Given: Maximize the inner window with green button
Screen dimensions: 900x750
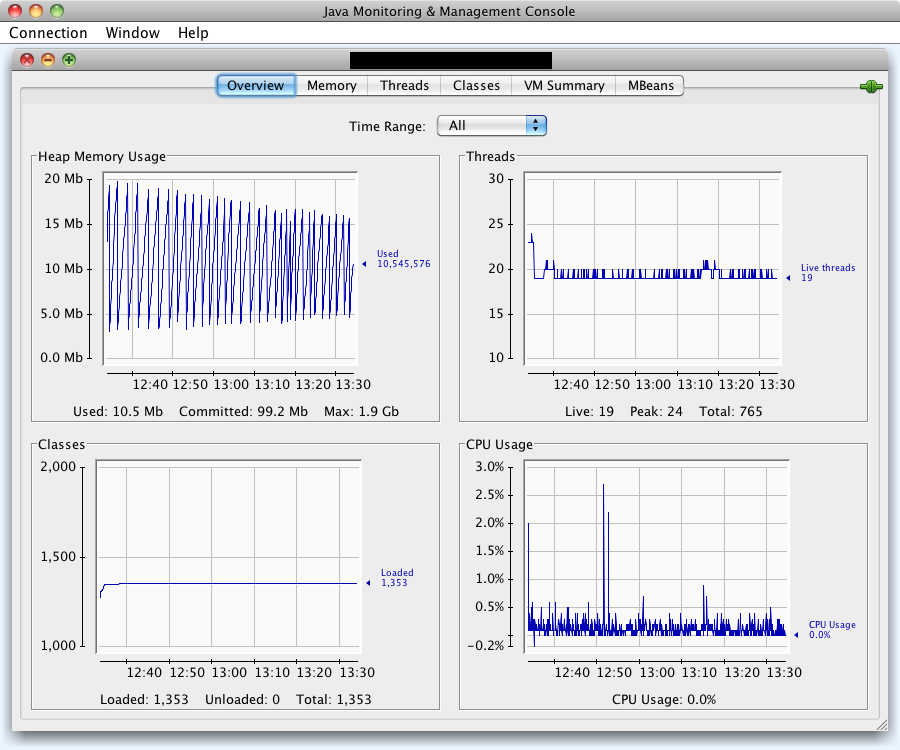Looking at the screenshot, I should click(69, 60).
